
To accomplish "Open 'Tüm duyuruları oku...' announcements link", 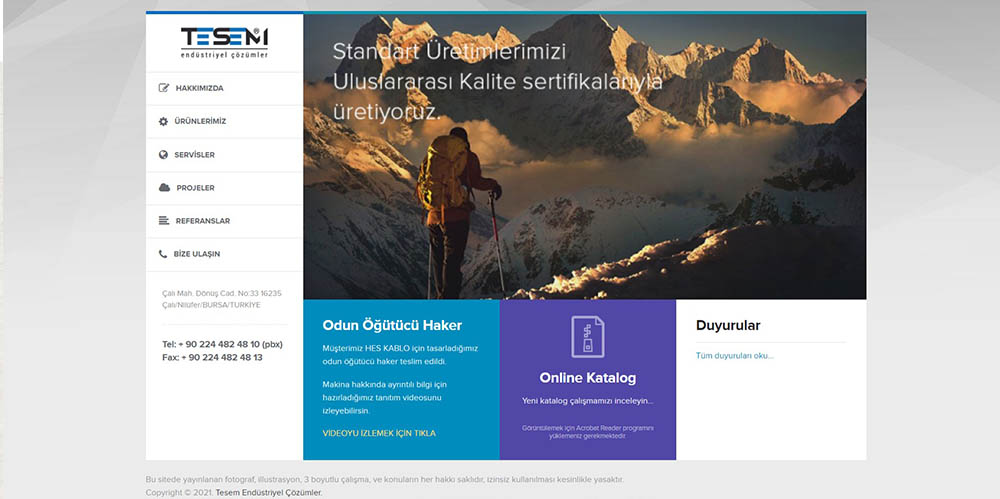I will click(x=734, y=355).
